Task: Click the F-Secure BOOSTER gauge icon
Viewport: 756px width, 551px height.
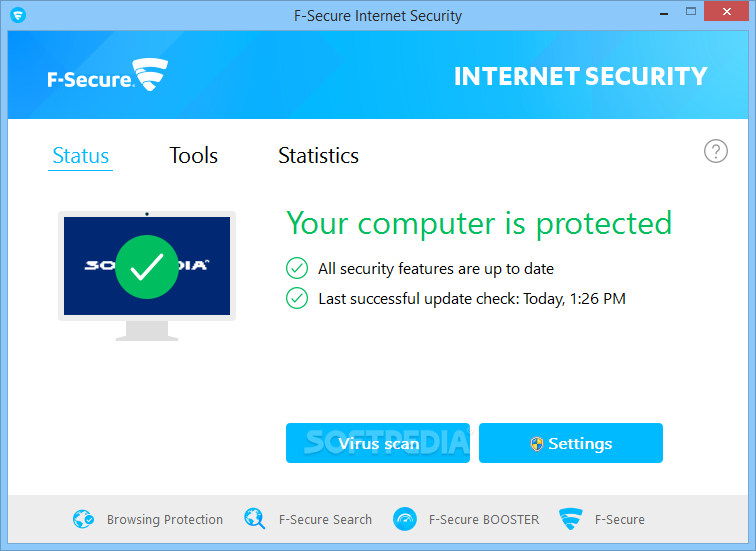Action: 405,519
